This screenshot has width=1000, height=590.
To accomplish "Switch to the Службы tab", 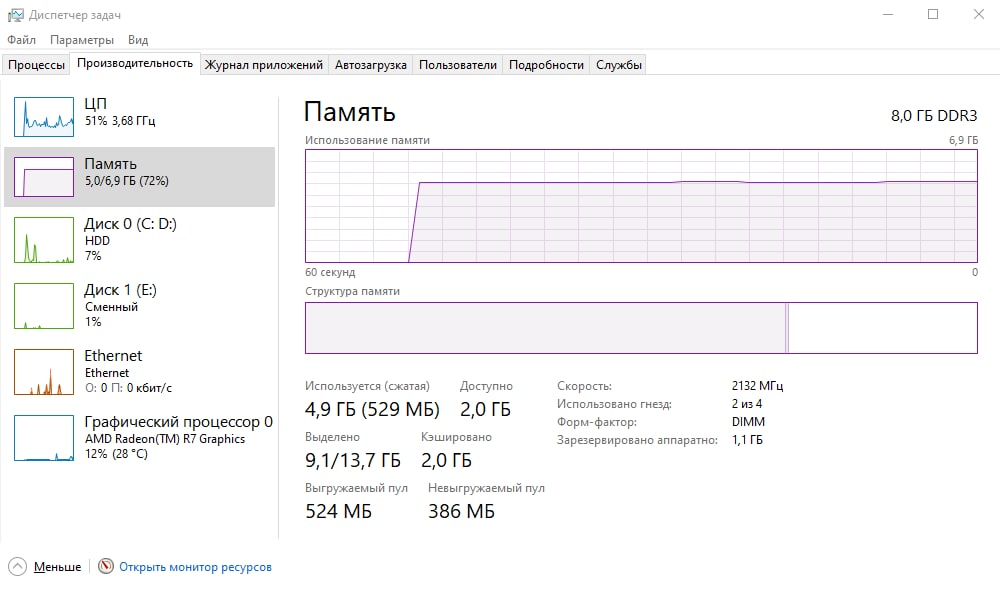I will click(619, 65).
